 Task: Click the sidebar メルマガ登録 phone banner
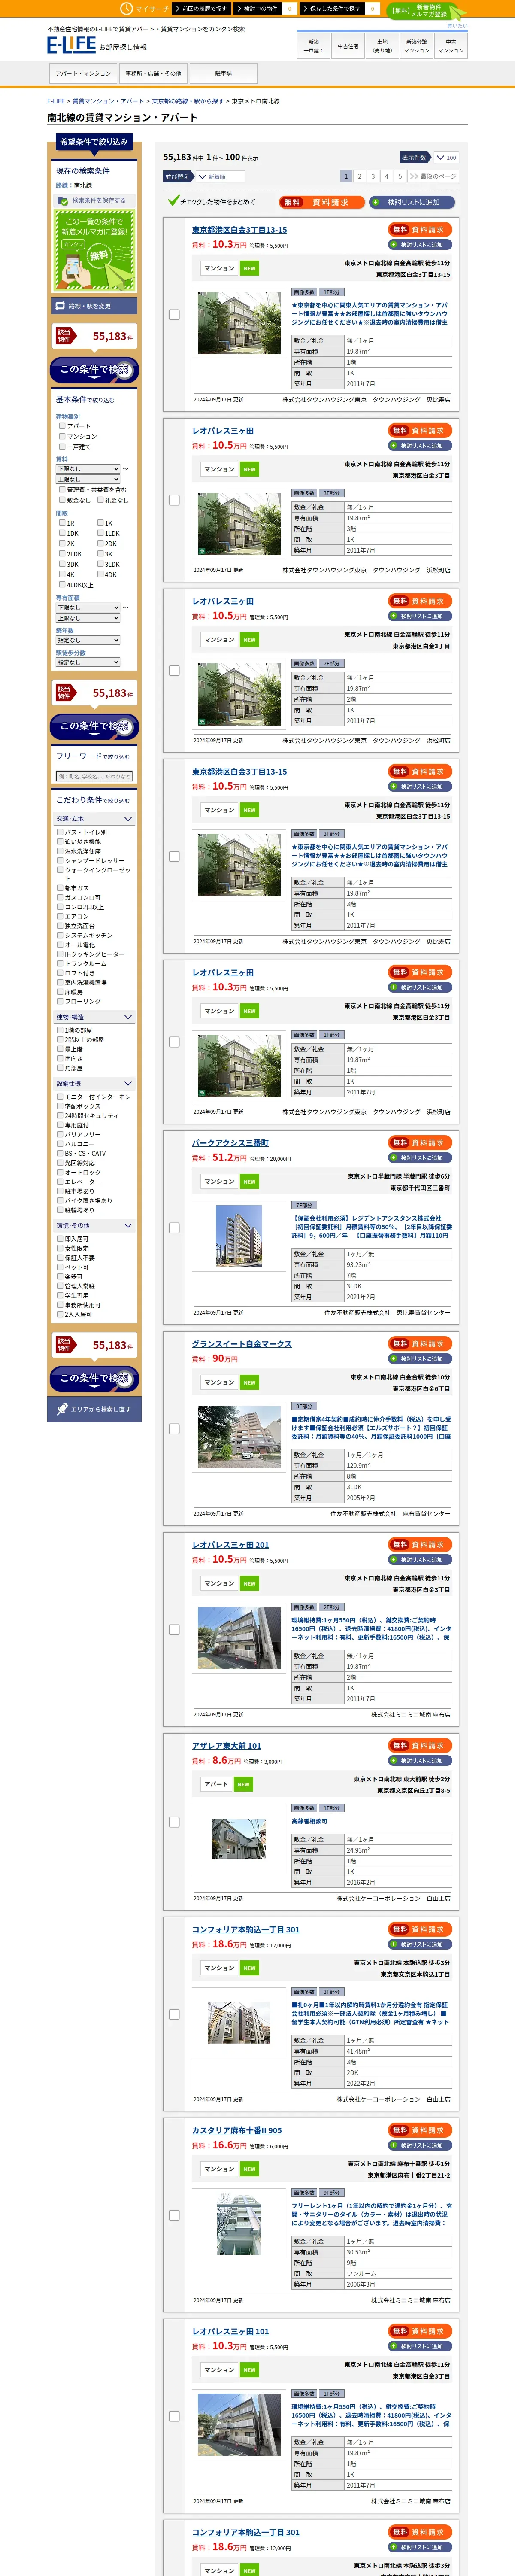95,252
